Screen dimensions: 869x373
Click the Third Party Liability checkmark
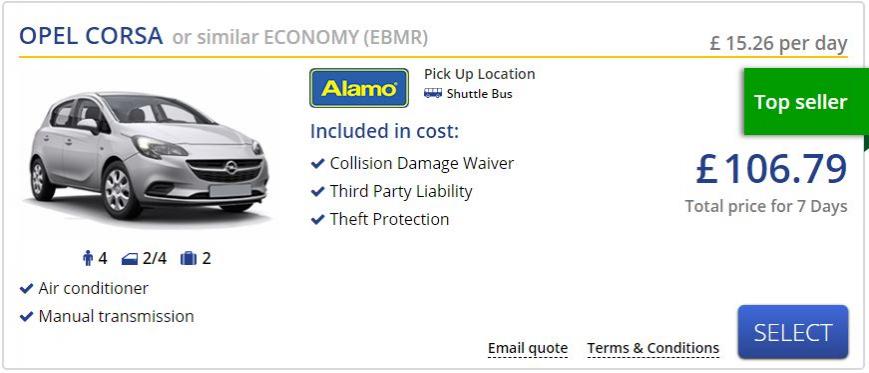(x=318, y=192)
